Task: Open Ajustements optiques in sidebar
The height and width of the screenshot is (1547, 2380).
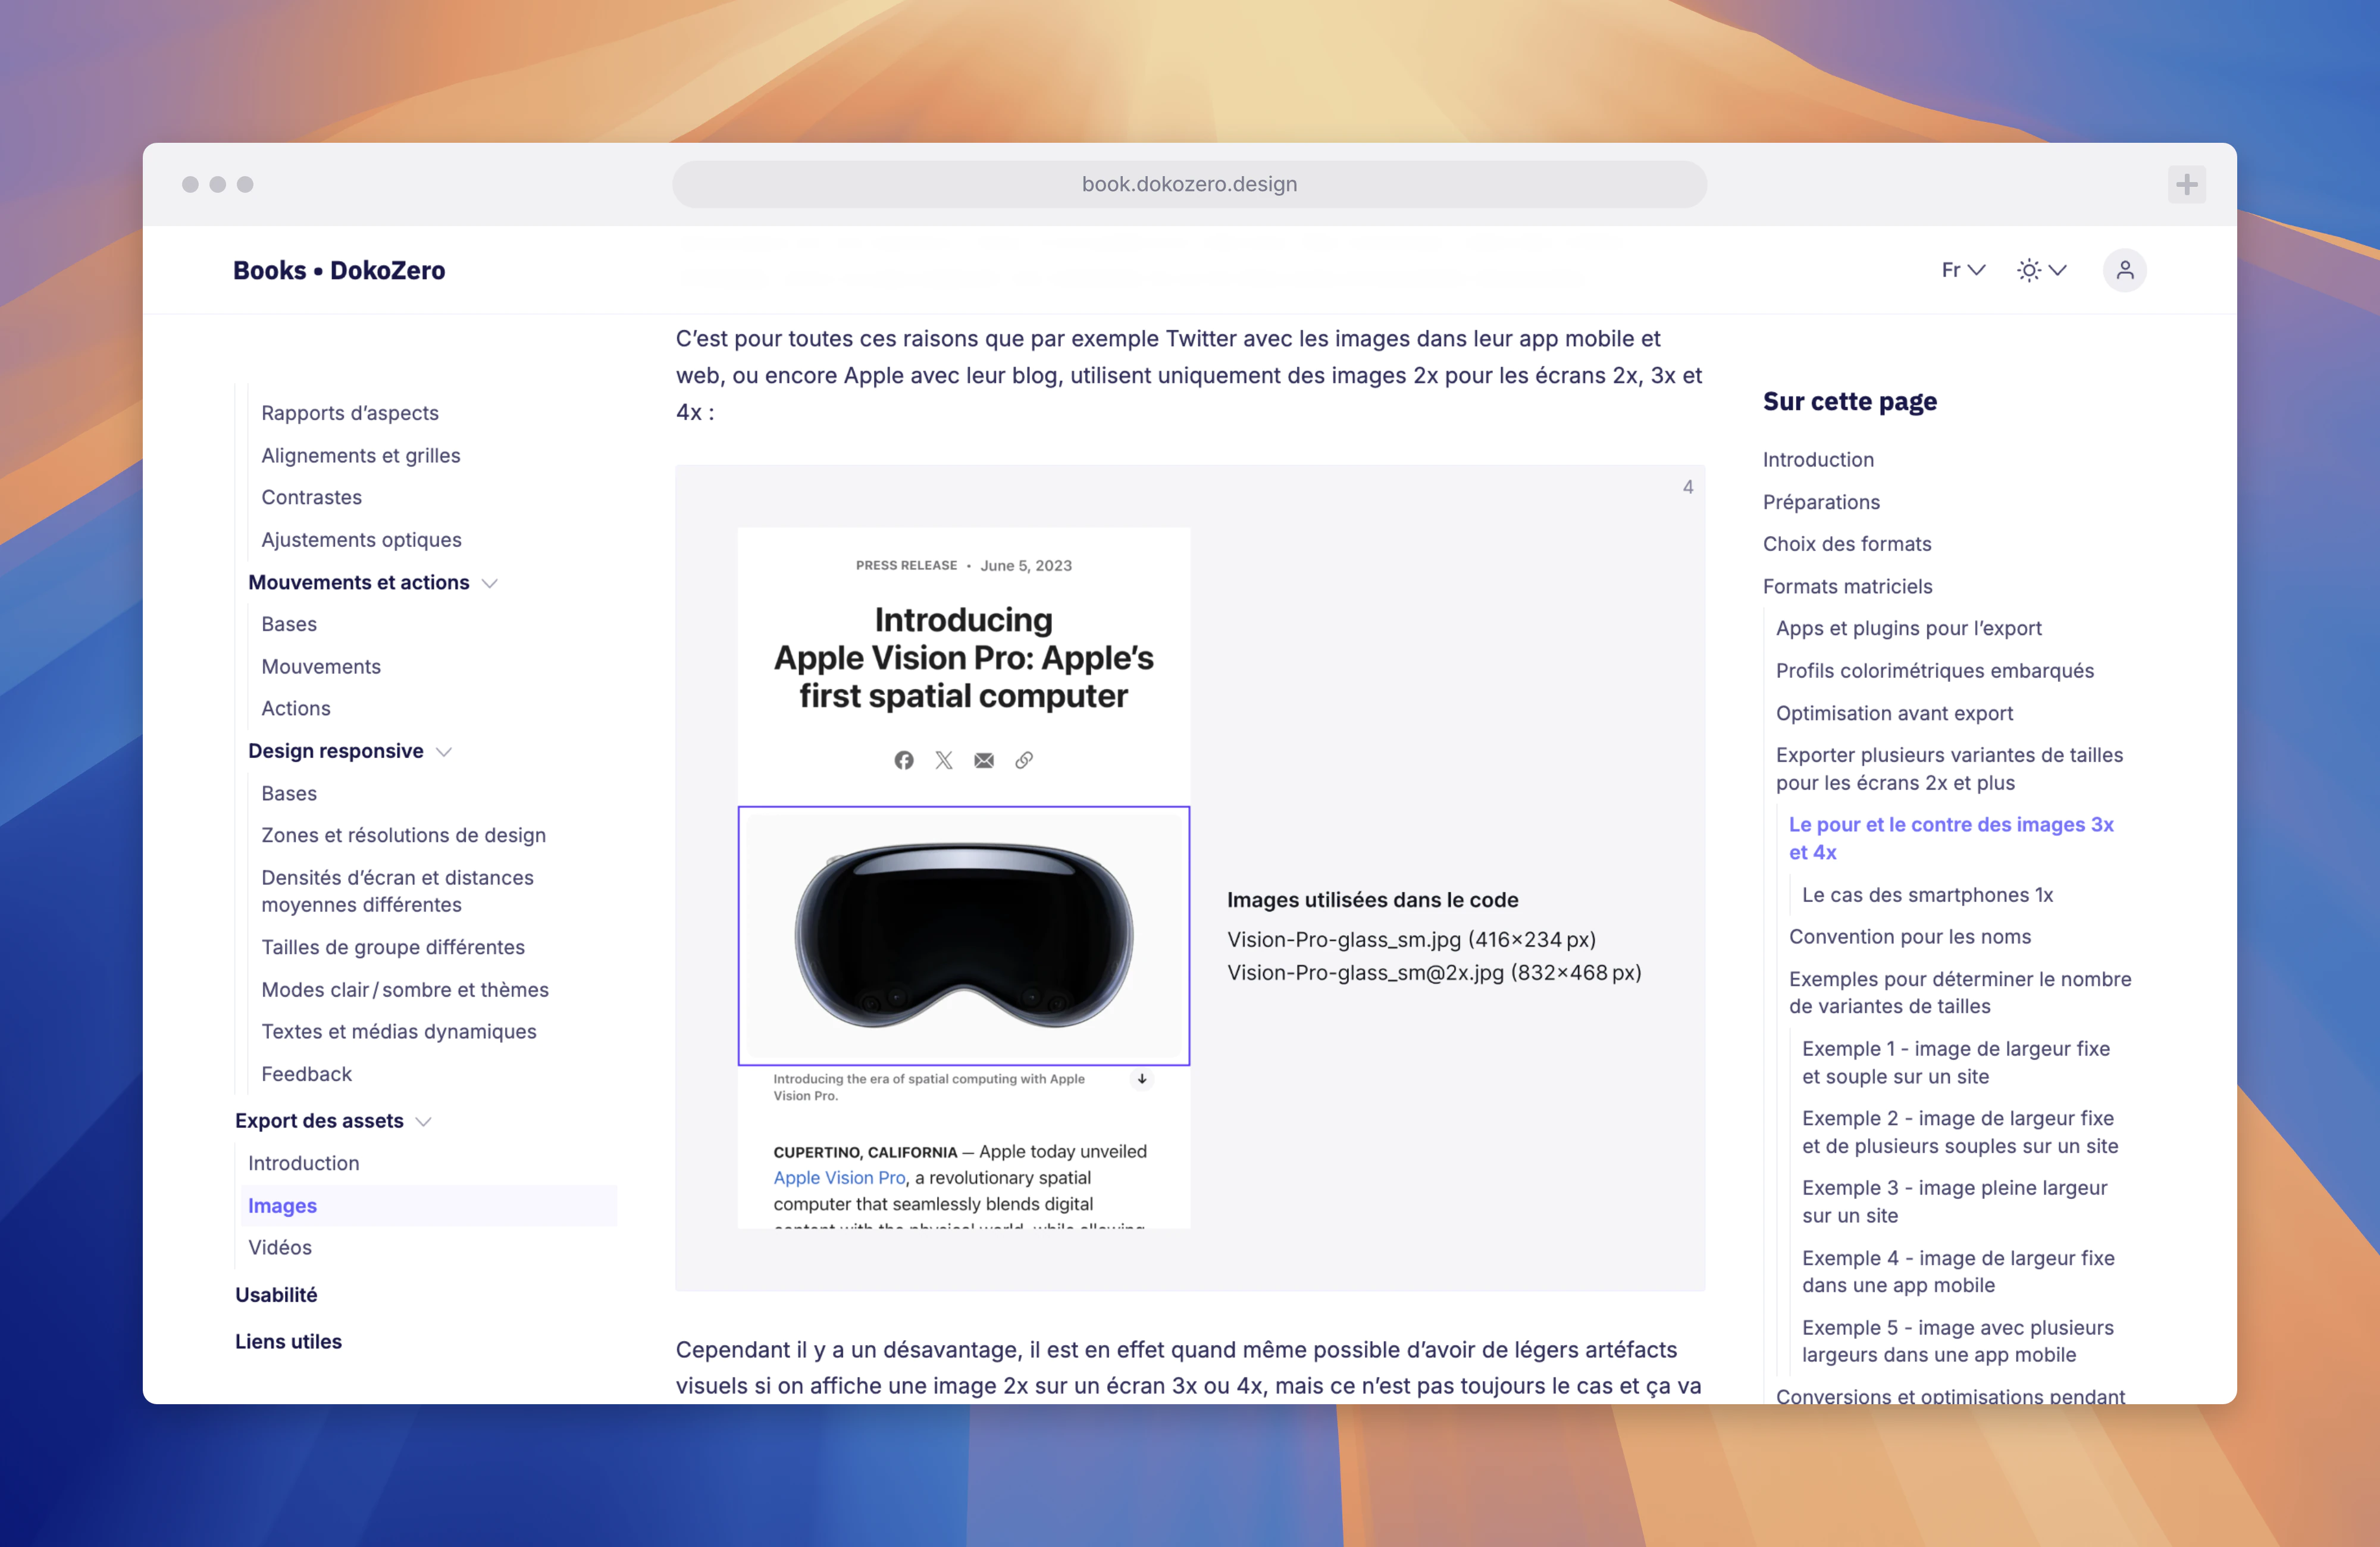Action: pos(362,540)
